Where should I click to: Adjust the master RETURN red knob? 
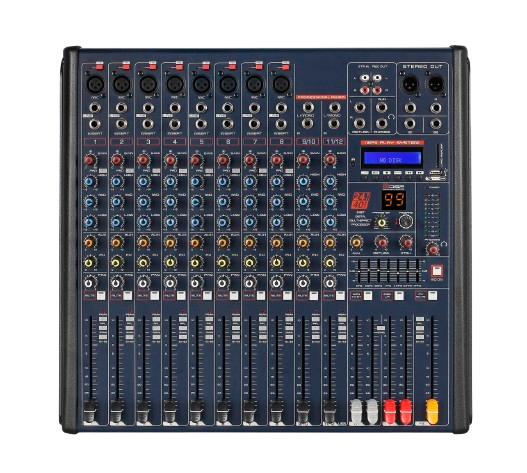pos(381,242)
